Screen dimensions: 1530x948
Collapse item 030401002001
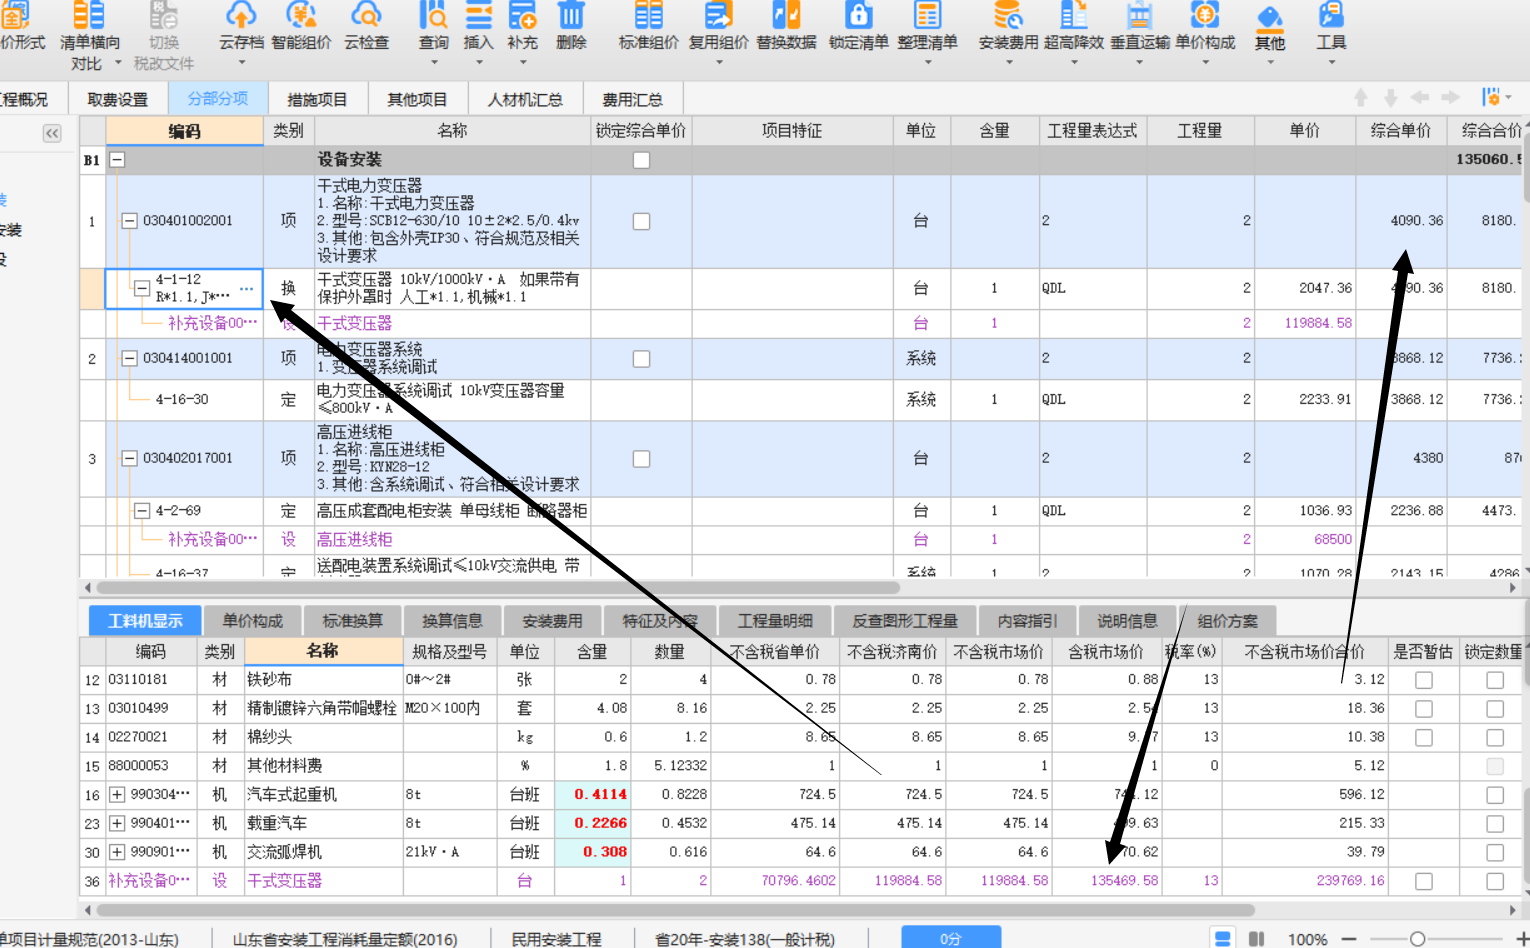click(129, 221)
